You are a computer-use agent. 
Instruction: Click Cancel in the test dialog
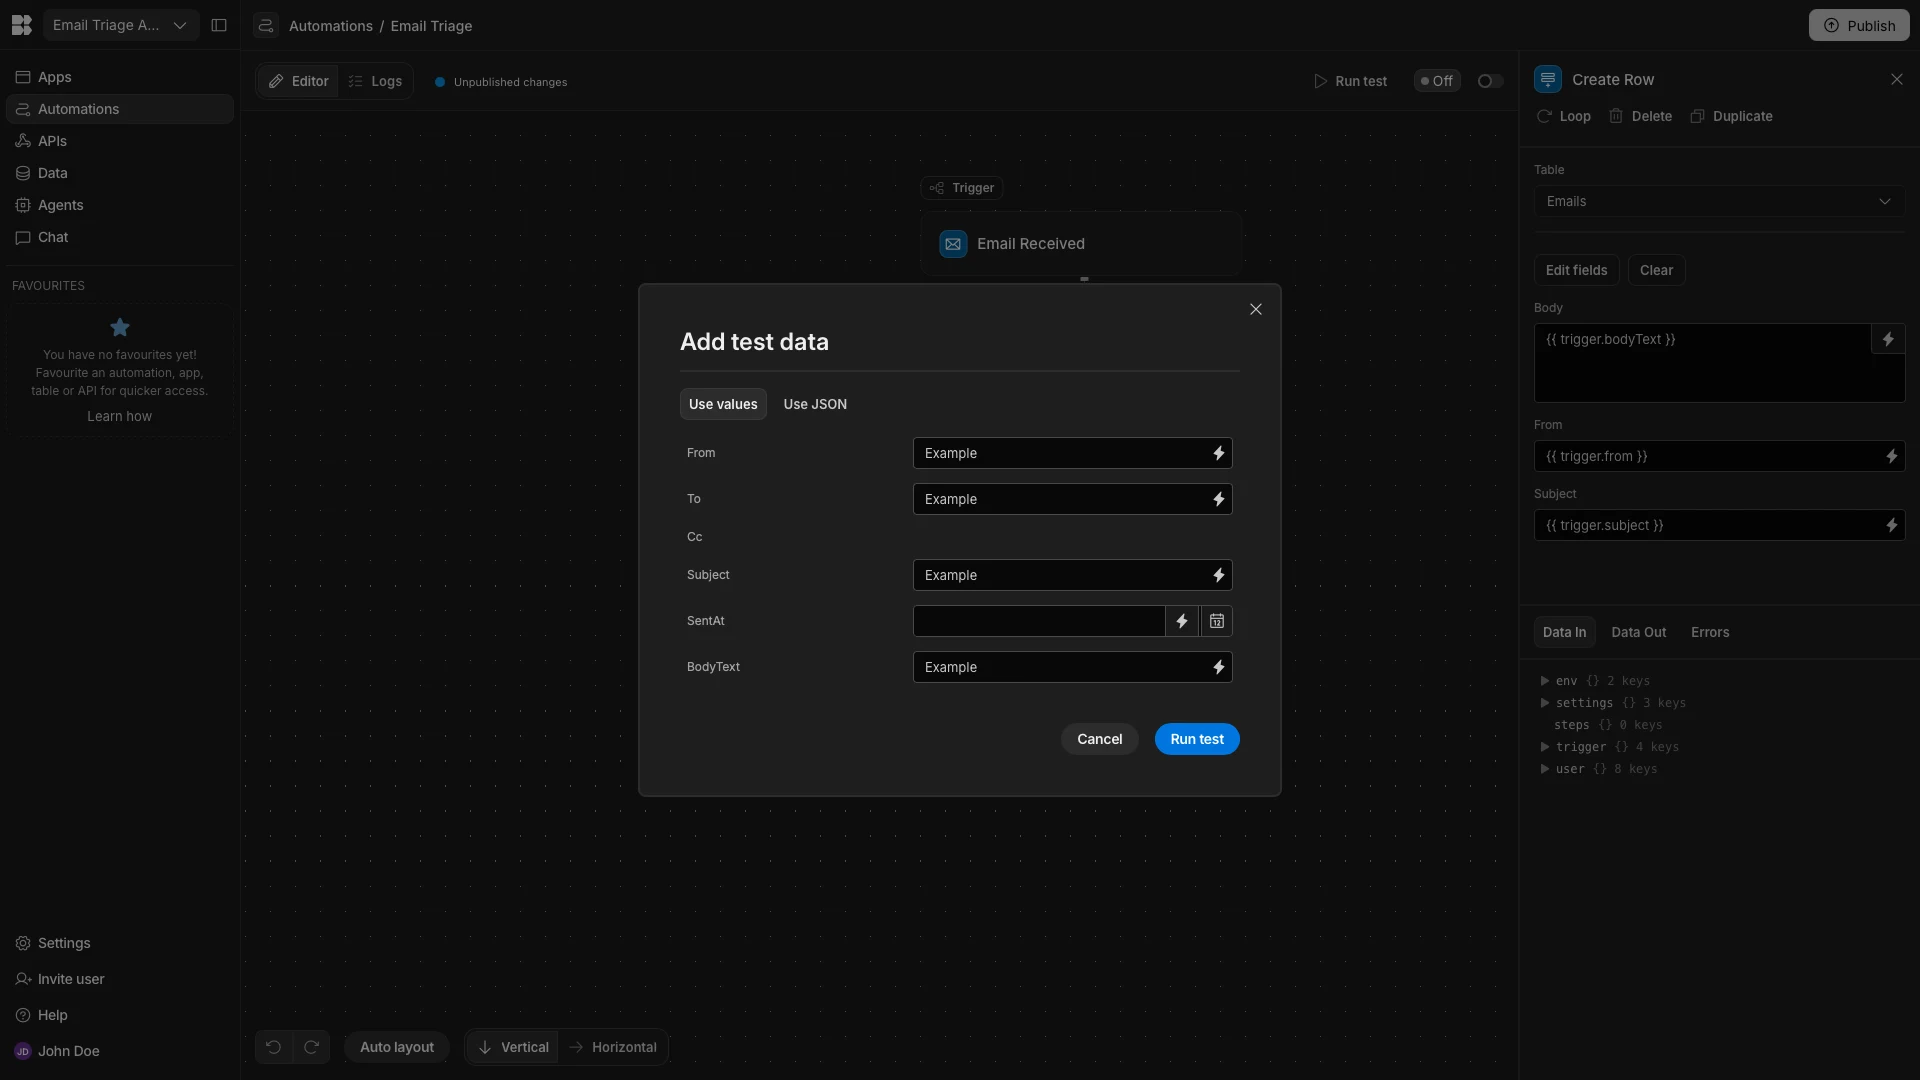[x=1099, y=739]
